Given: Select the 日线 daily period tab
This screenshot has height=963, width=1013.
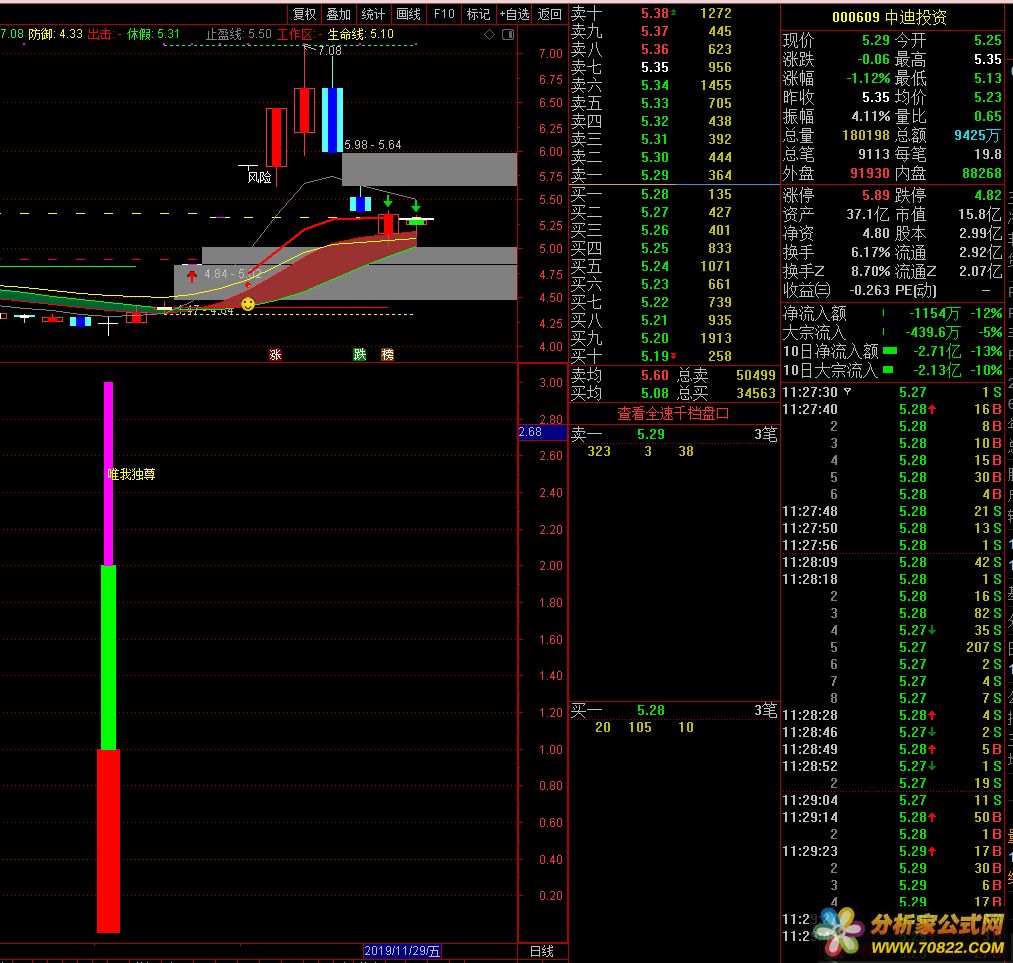Looking at the screenshot, I should point(542,951).
